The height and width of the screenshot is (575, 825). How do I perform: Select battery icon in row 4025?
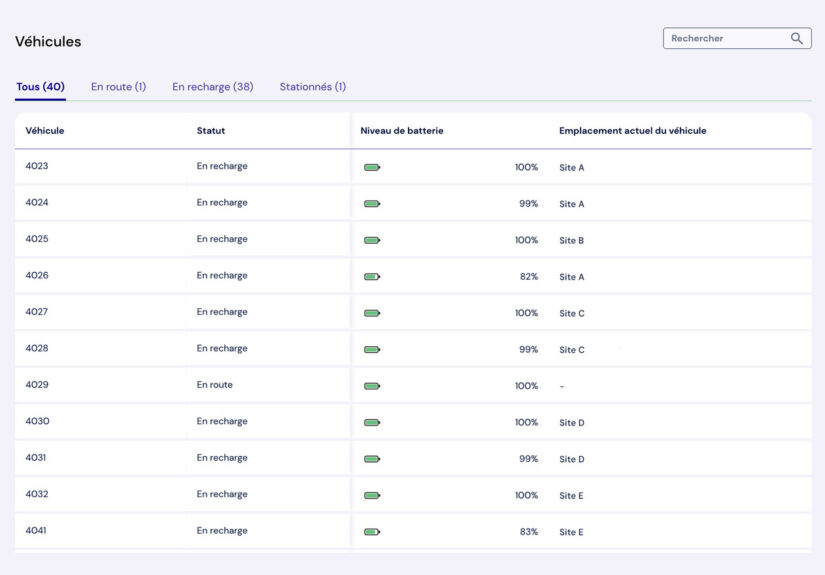click(x=372, y=241)
